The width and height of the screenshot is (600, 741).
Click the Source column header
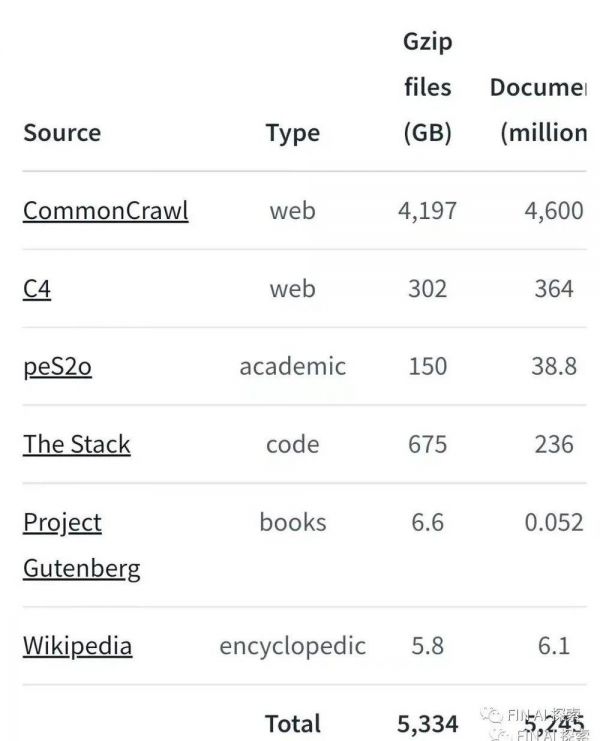coord(62,133)
